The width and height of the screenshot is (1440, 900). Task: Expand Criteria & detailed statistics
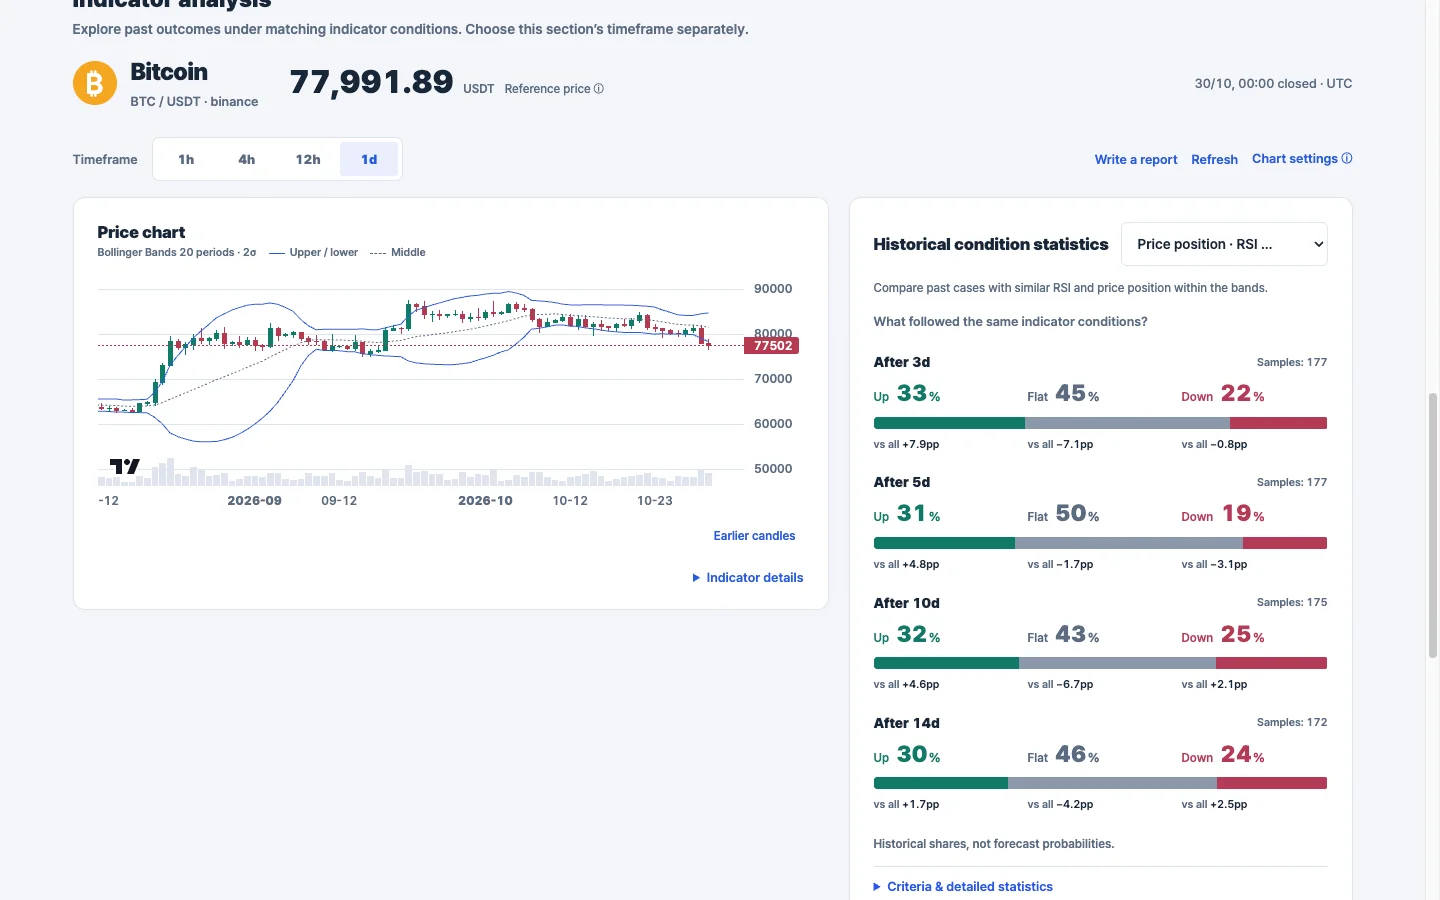(x=963, y=887)
